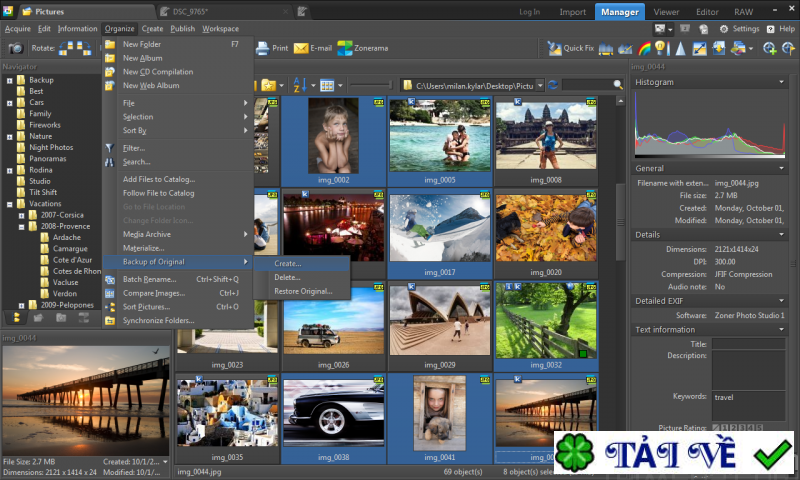Viewport: 800px width, 480px height.
Task: Click the Help button
Action: pos(780,29)
